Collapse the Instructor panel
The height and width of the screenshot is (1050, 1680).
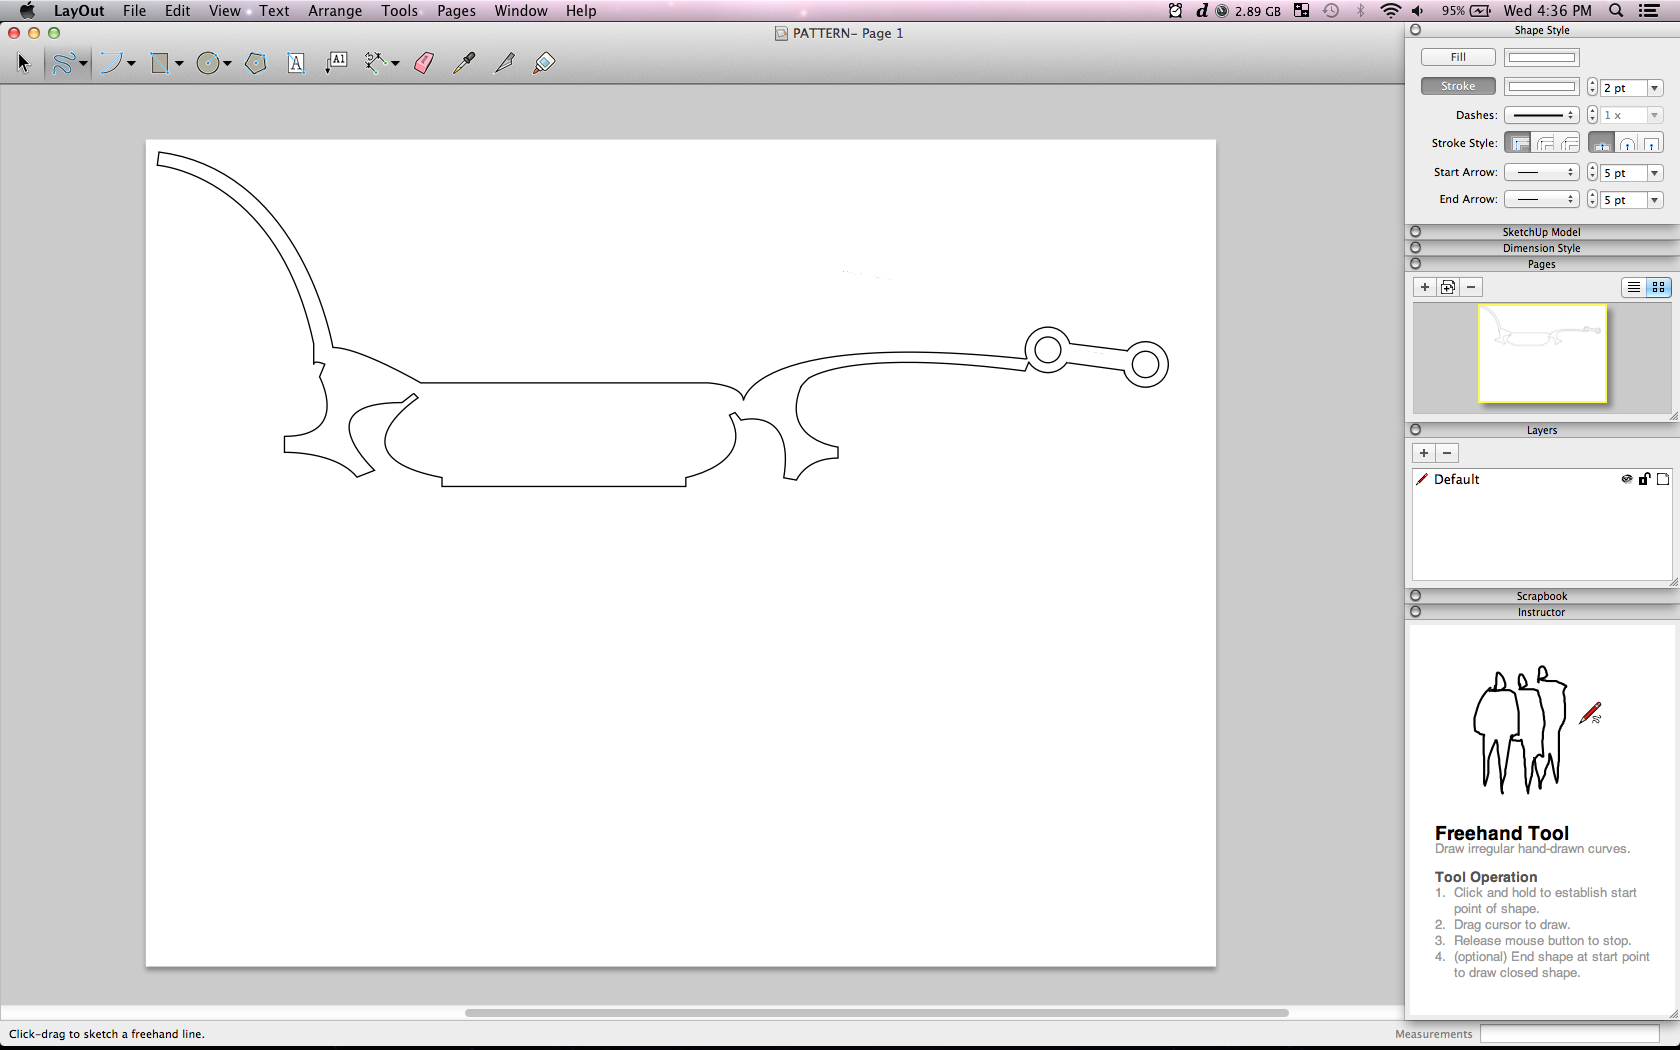pyautogui.click(x=1541, y=612)
